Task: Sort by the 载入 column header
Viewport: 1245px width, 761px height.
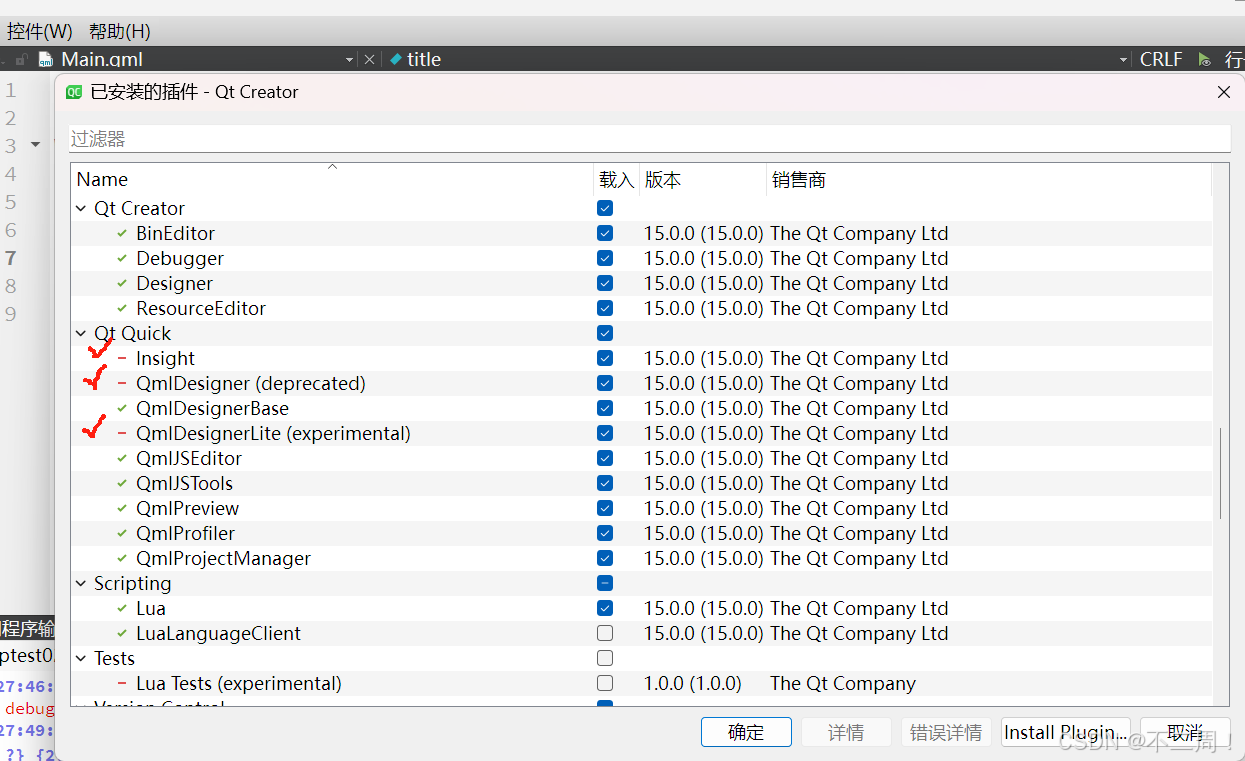Action: (616, 180)
